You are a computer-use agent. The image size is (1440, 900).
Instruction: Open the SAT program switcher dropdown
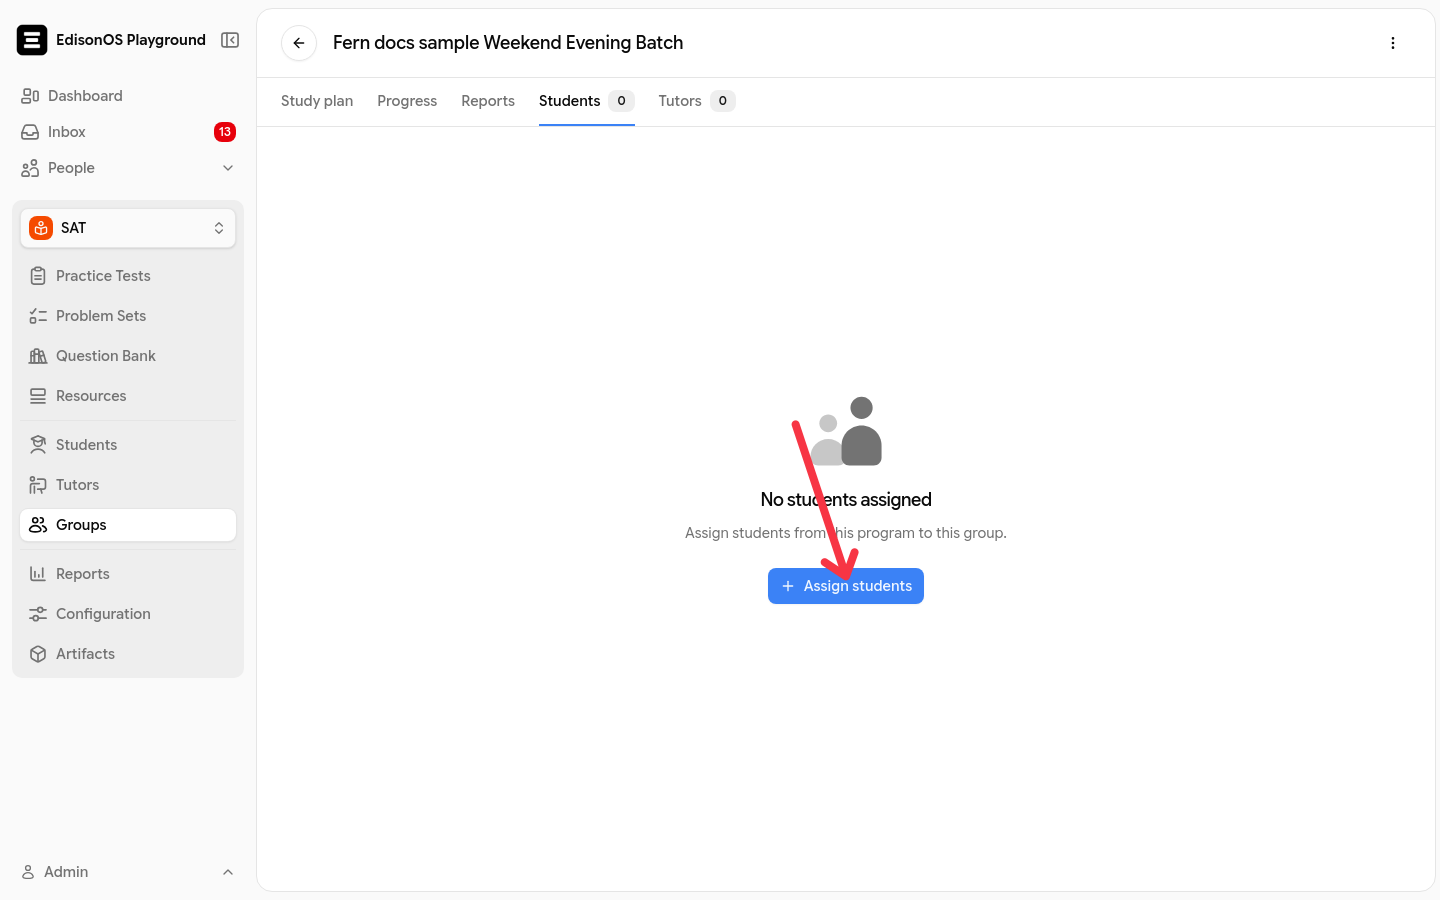(128, 228)
